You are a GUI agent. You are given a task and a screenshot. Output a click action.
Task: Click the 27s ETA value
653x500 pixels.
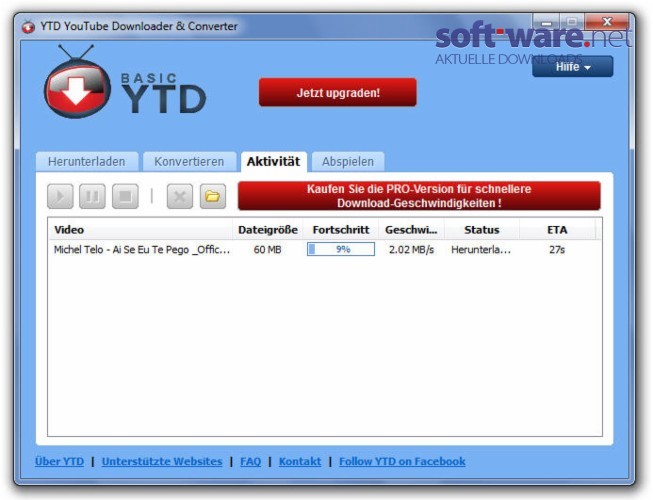[557, 250]
